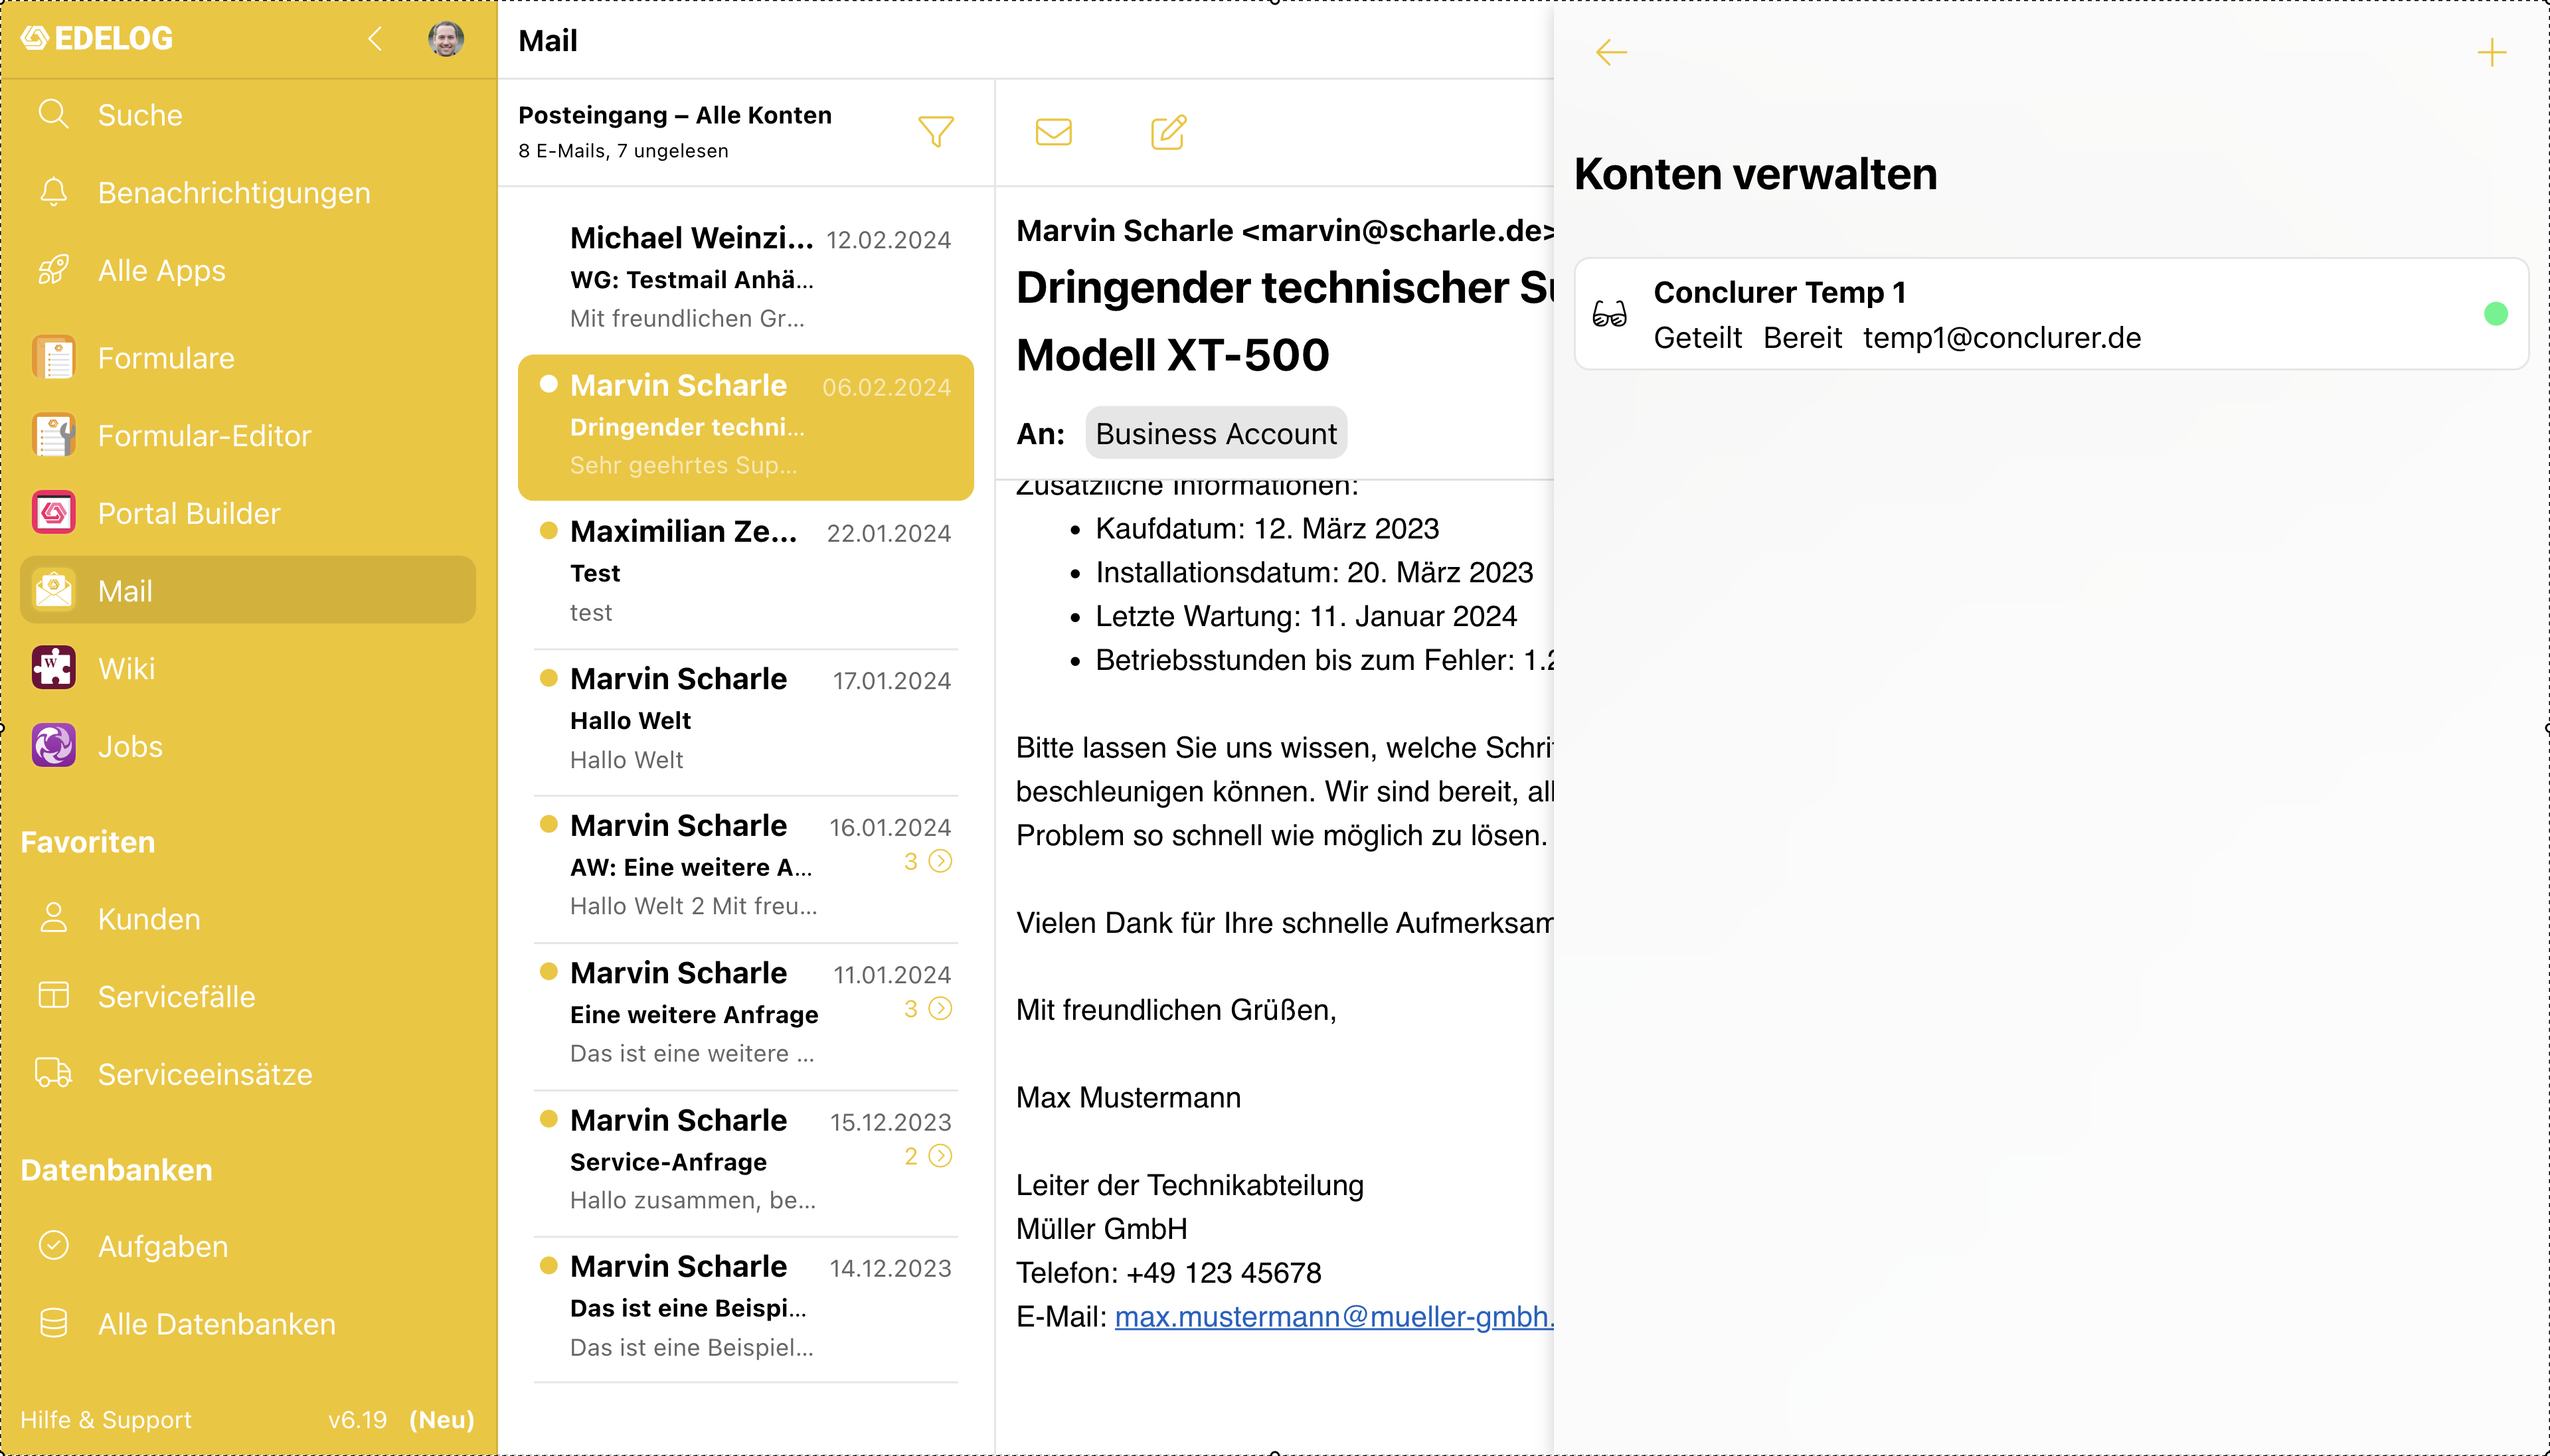The height and width of the screenshot is (1456, 2550).
Task: Open Suche in the sidebar
Action: tap(248, 115)
